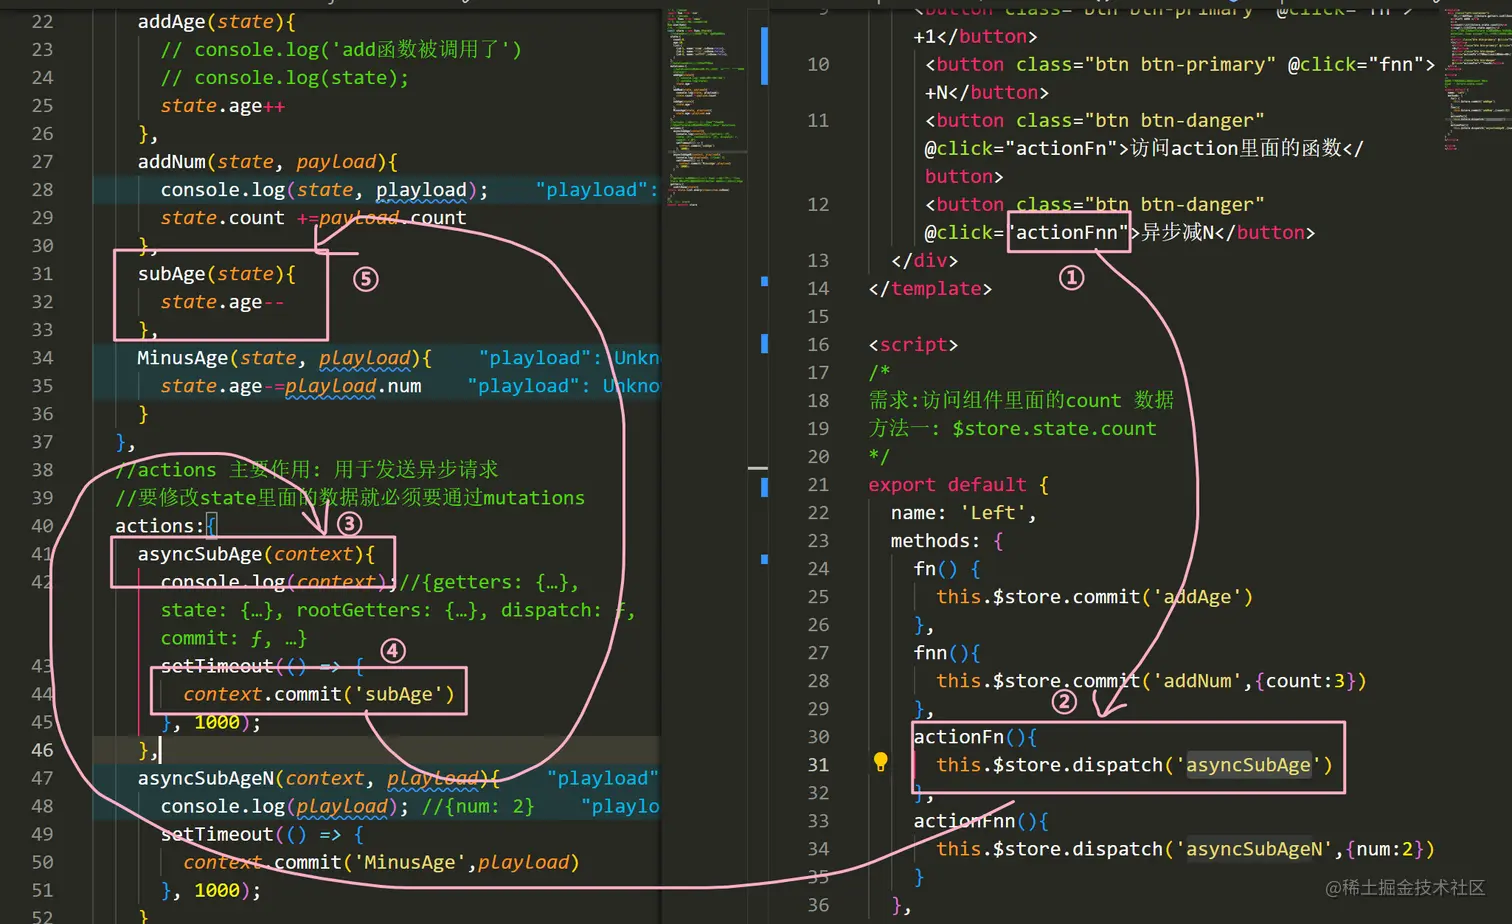Click line number 46 in left editor

42,750
